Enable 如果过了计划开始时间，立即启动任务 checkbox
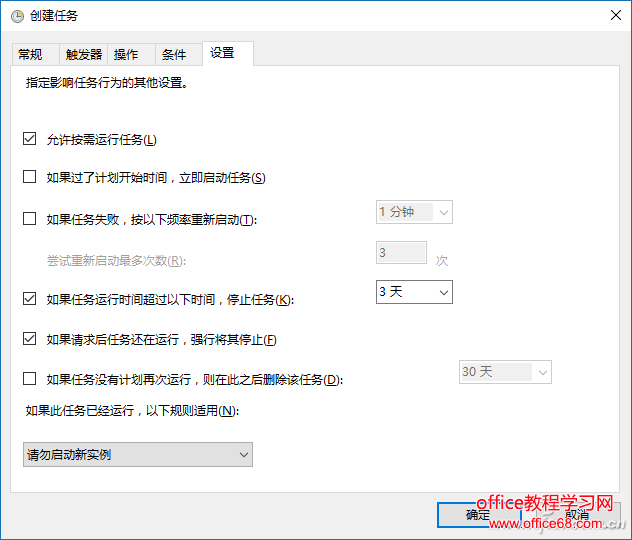Screen dimensions: 632x540 tap(29, 177)
